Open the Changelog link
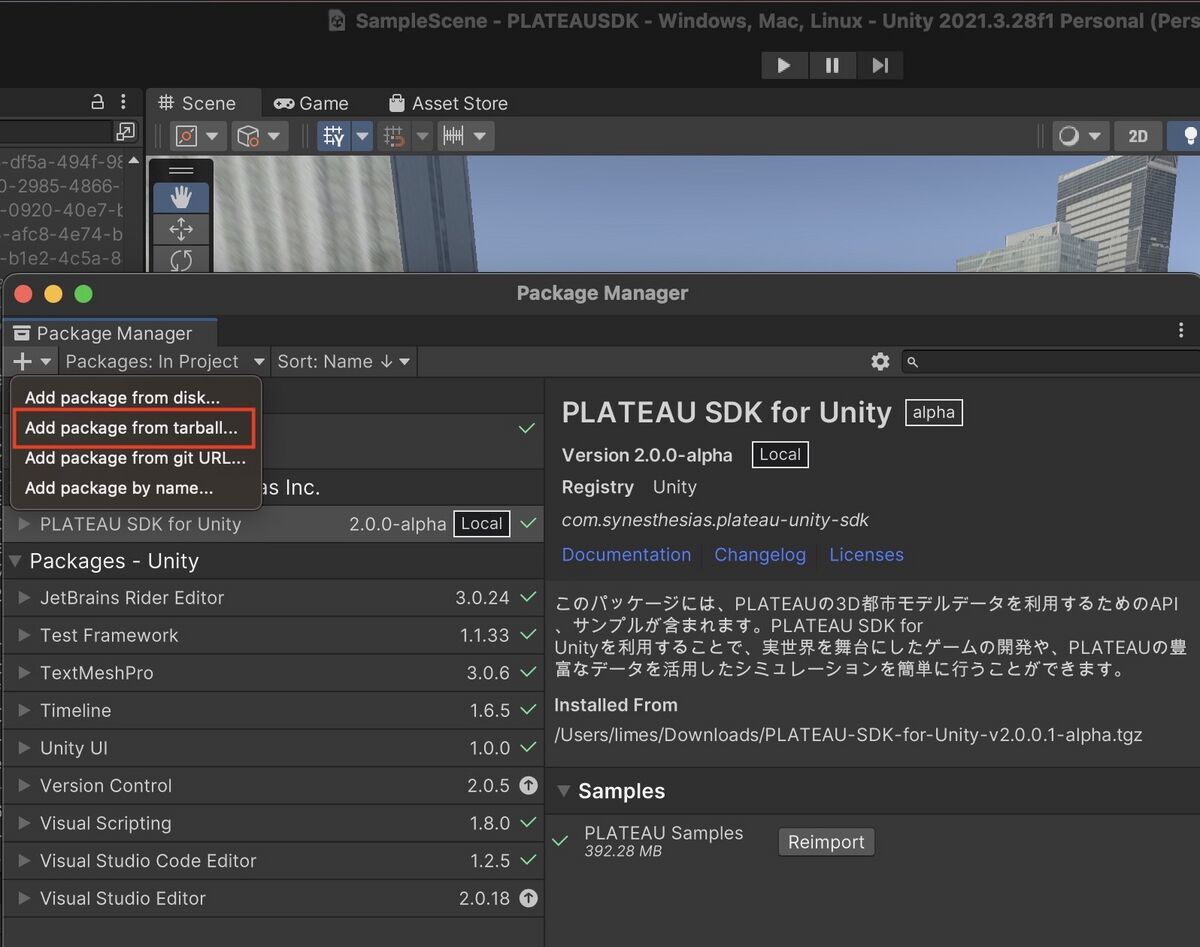The height and width of the screenshot is (947, 1200). pyautogui.click(x=760, y=555)
